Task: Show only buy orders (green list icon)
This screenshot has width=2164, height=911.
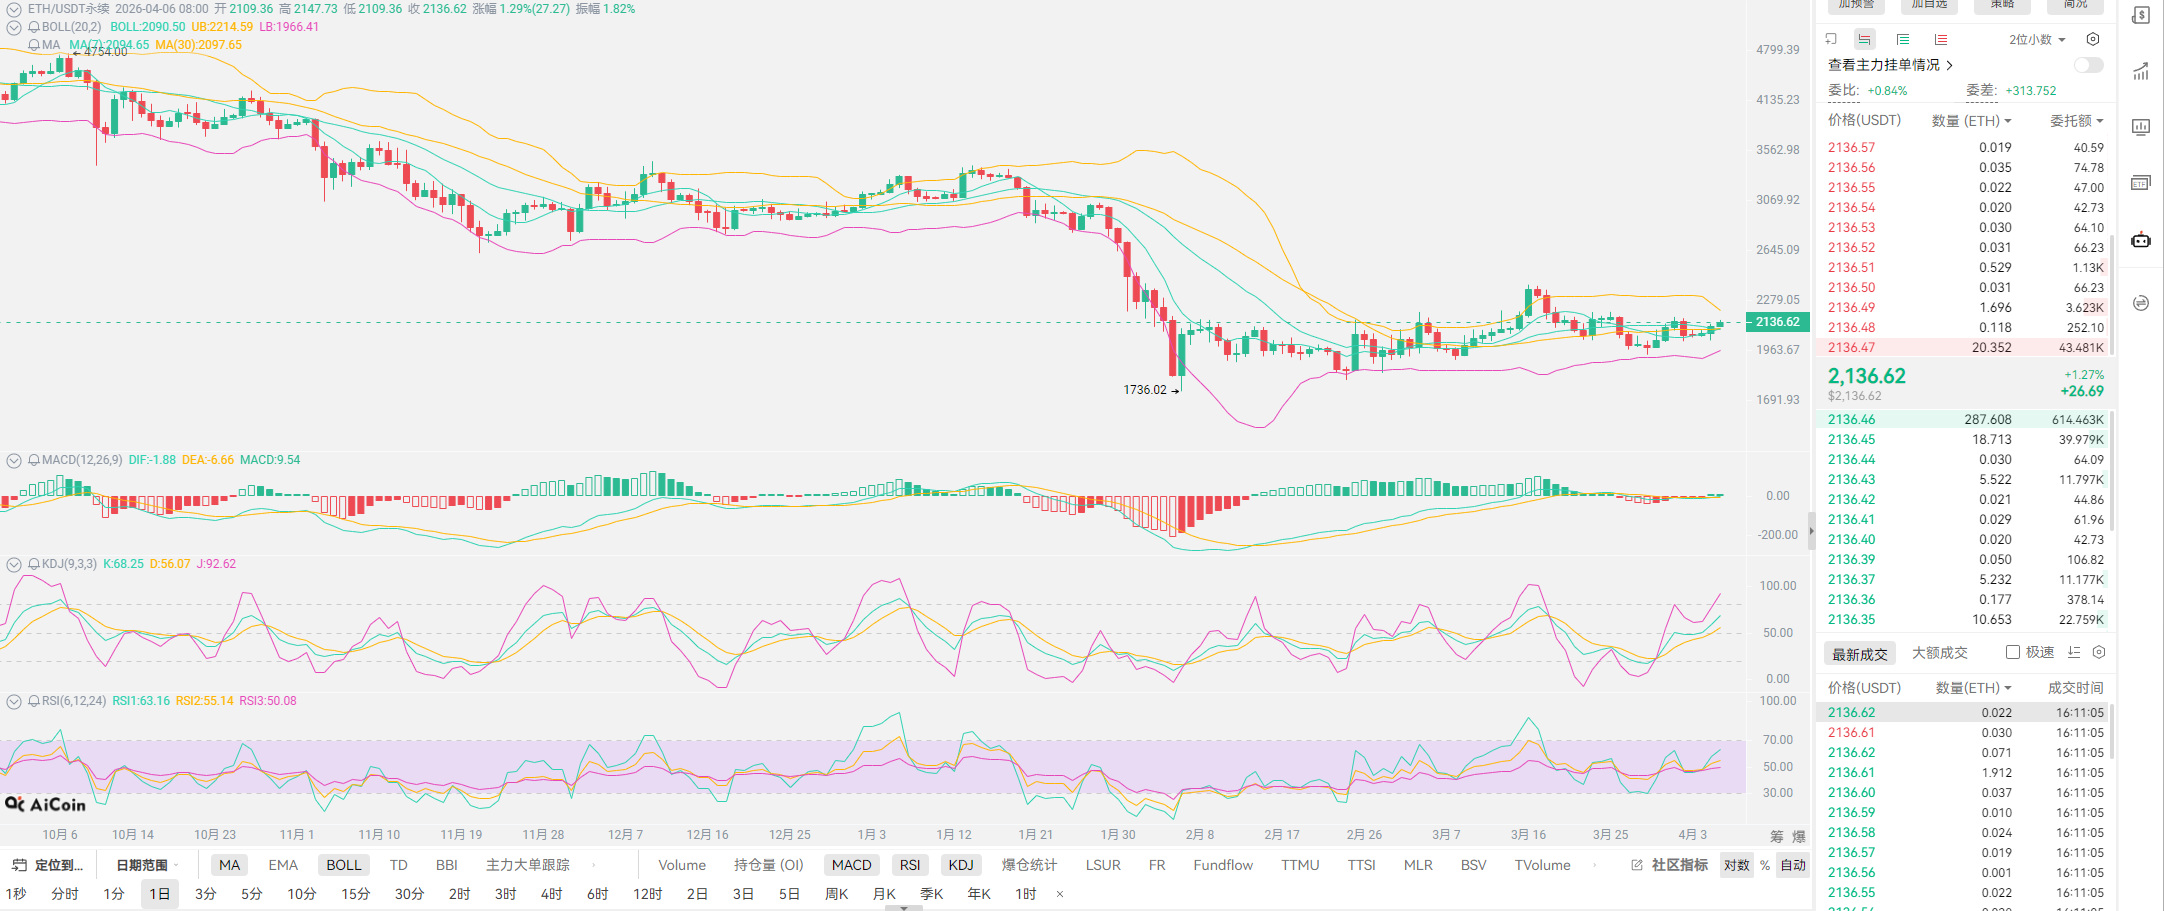Action: 1902,39
